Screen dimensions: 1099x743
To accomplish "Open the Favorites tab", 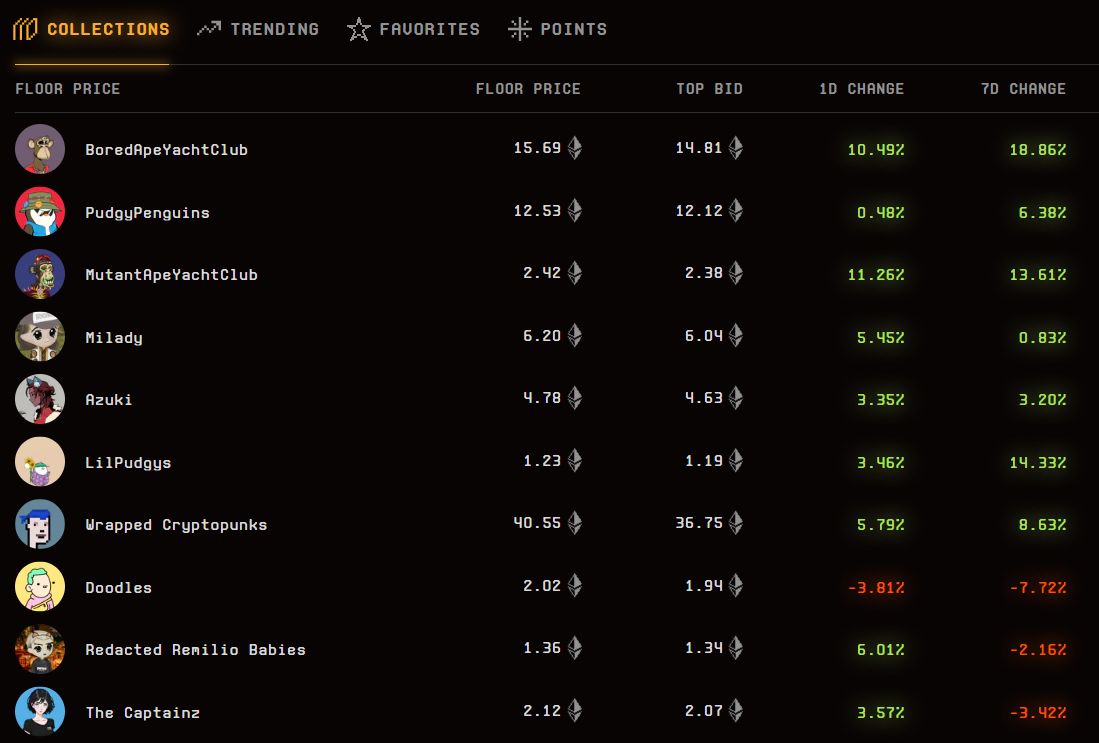I will pos(414,29).
